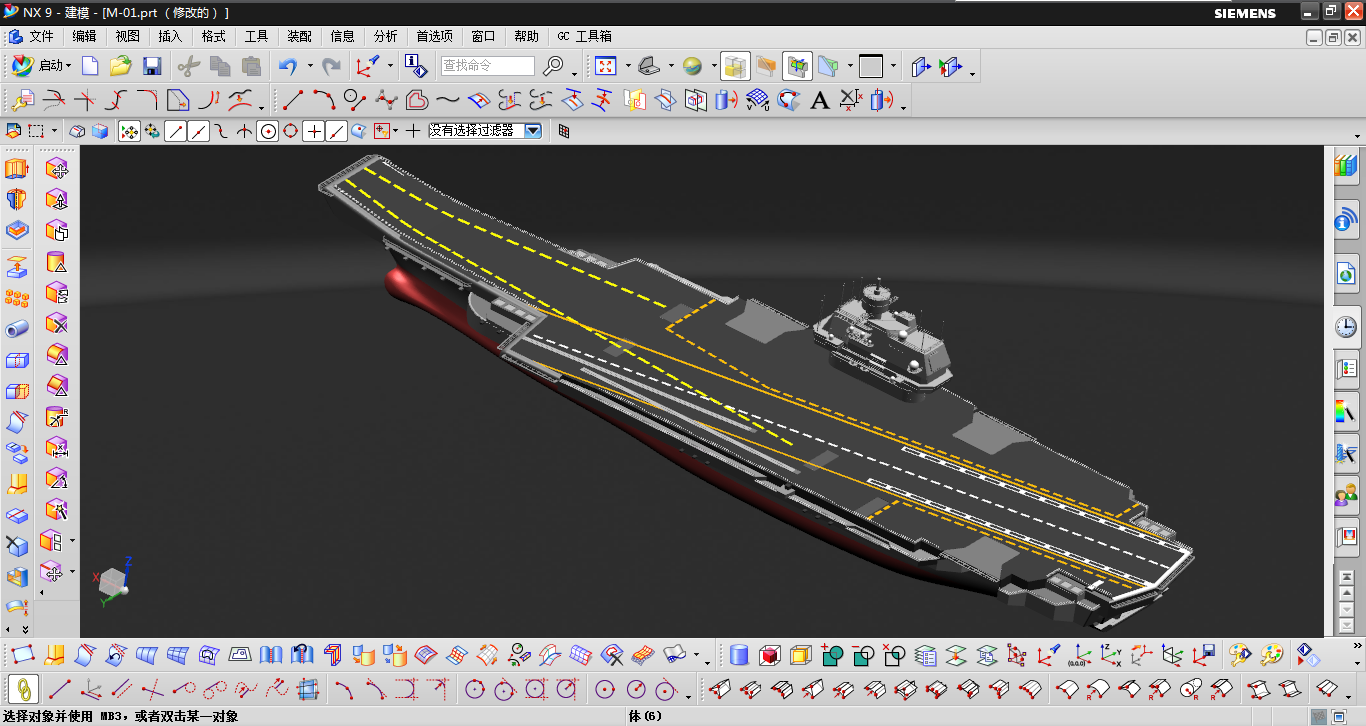
Task: Click the gray background color swatch
Action: 871,66
